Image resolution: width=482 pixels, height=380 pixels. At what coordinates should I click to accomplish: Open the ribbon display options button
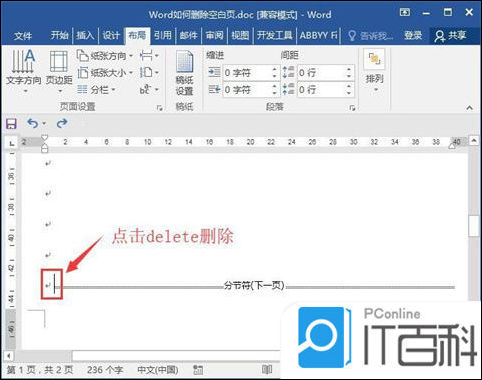point(405,13)
